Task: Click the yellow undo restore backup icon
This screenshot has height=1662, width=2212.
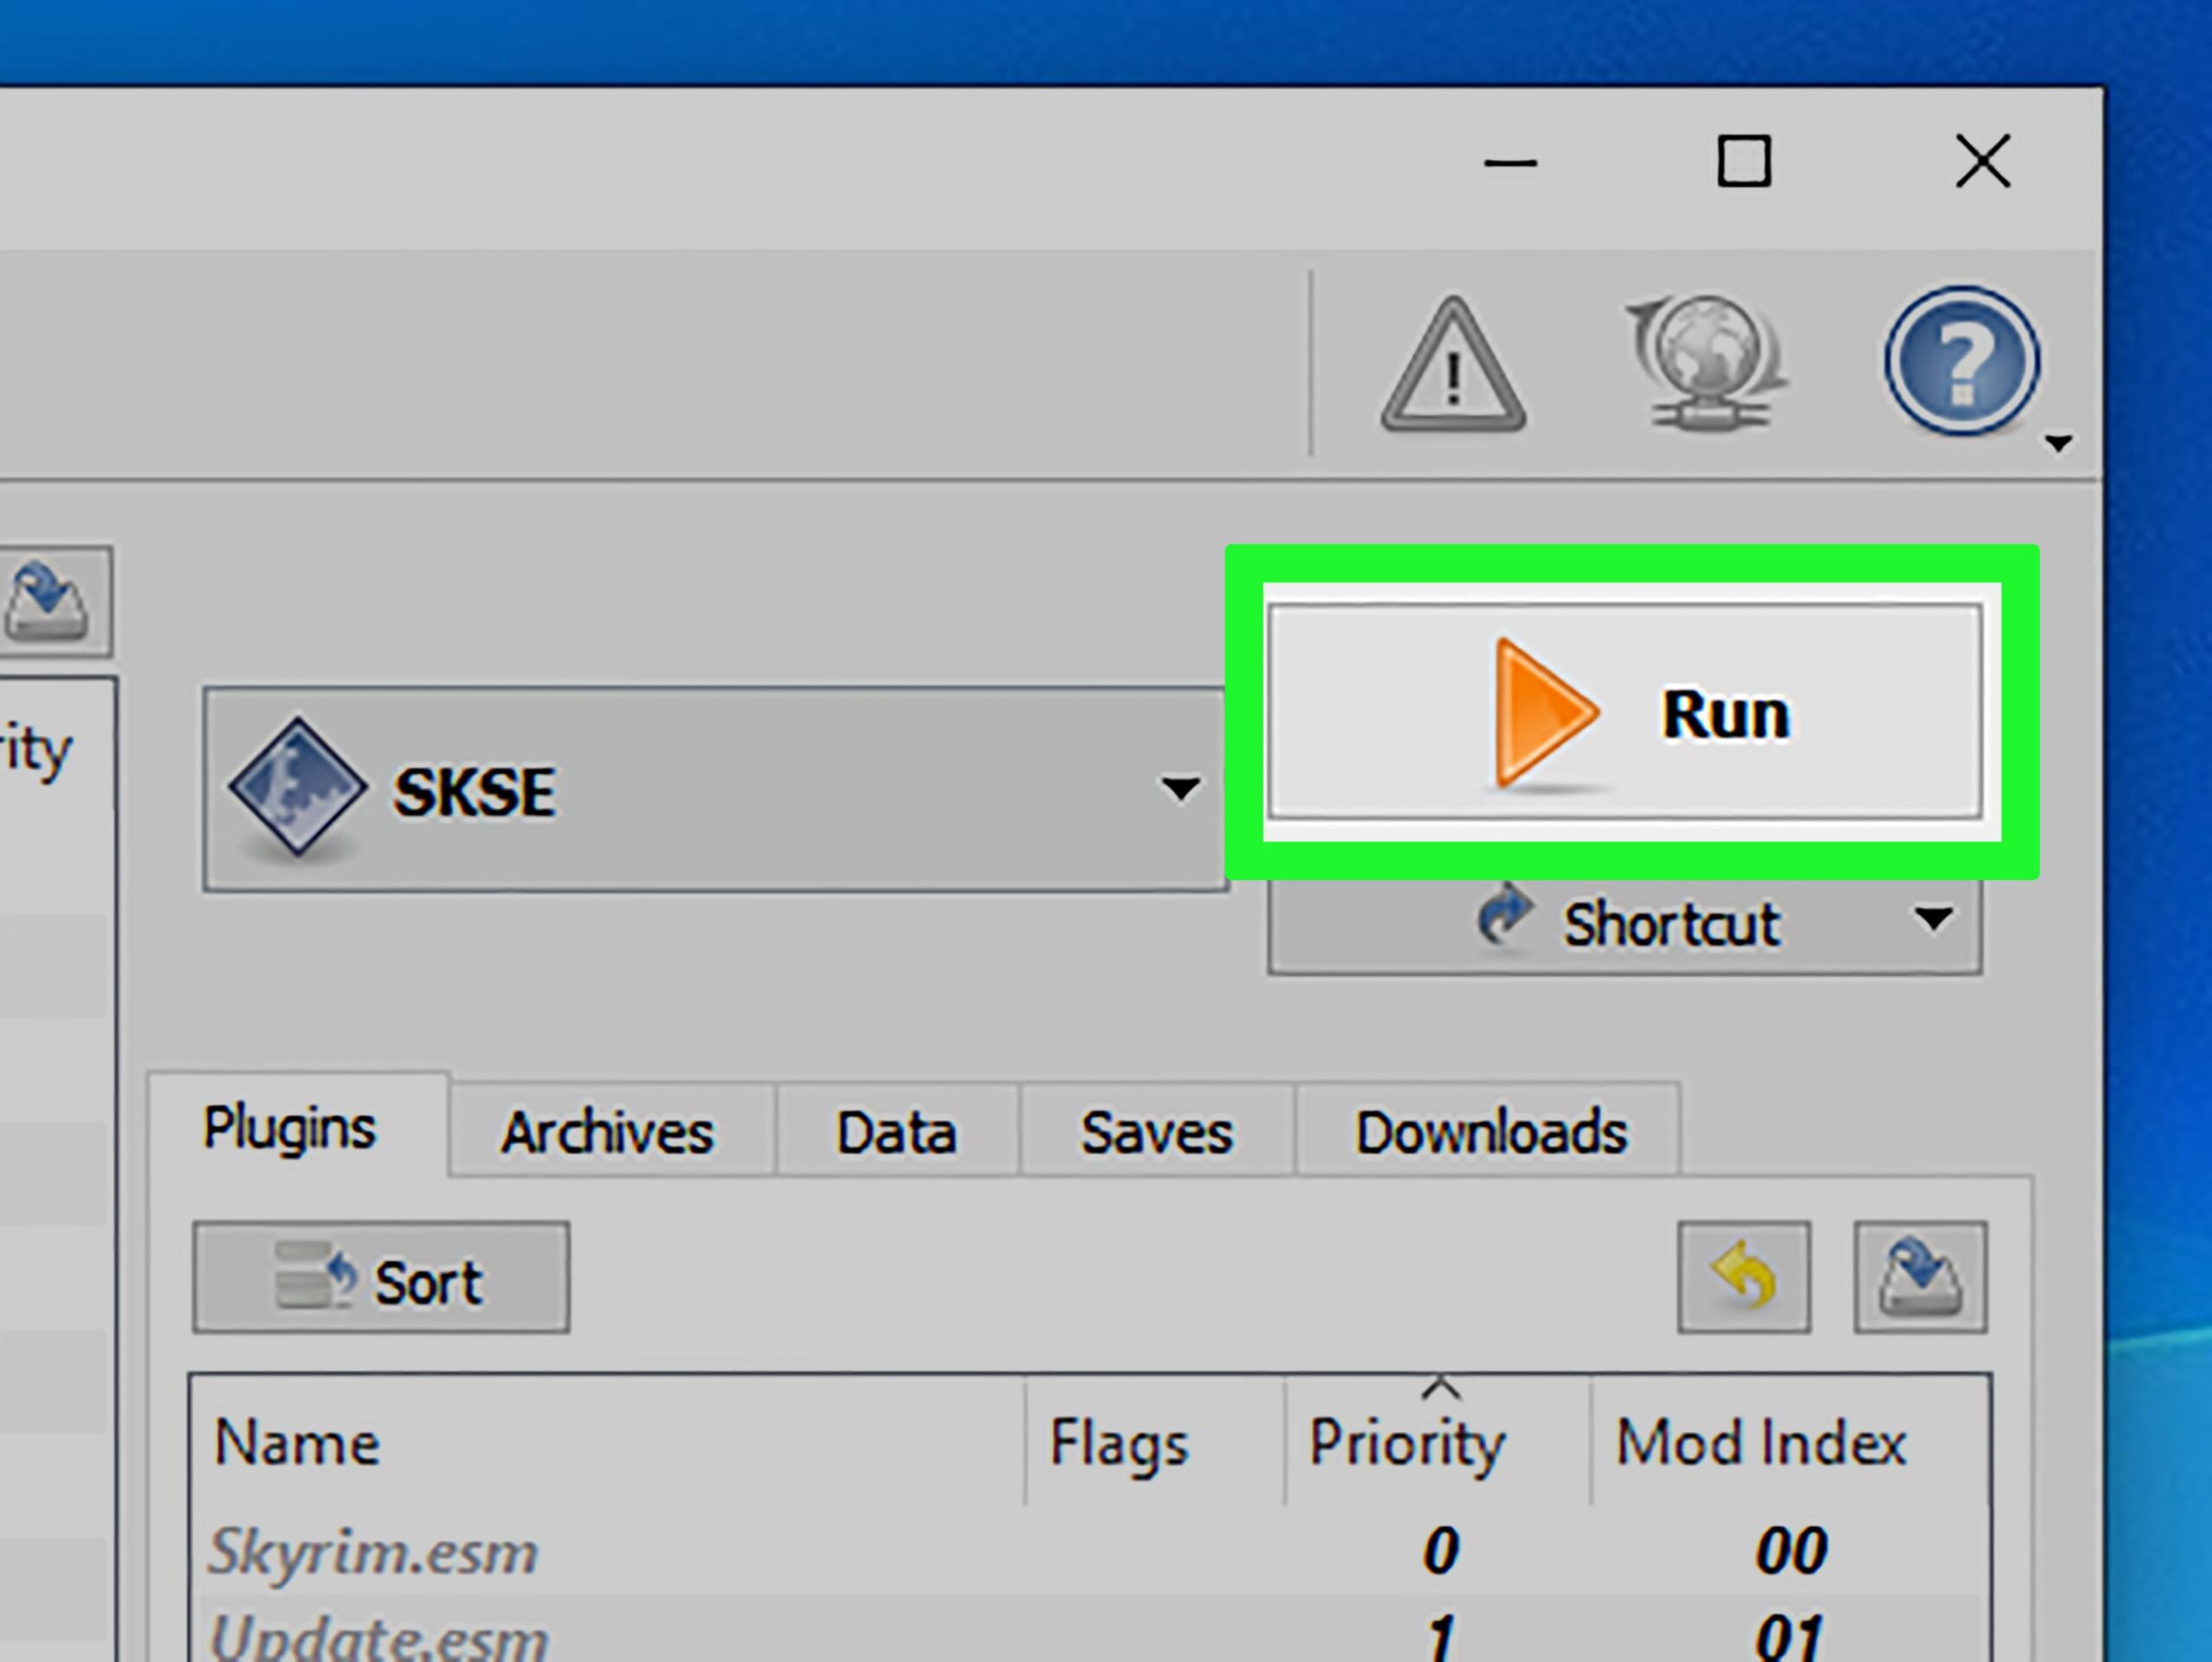Action: [x=1743, y=1277]
